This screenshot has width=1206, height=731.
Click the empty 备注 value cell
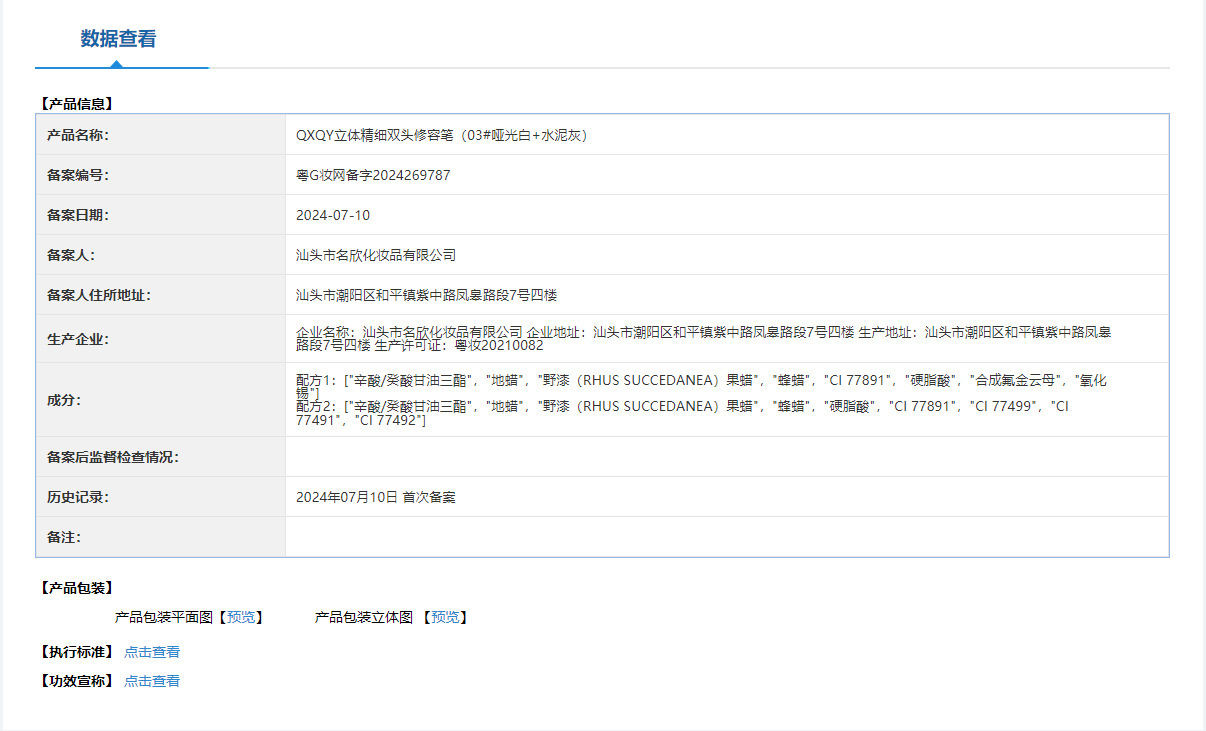[726, 537]
